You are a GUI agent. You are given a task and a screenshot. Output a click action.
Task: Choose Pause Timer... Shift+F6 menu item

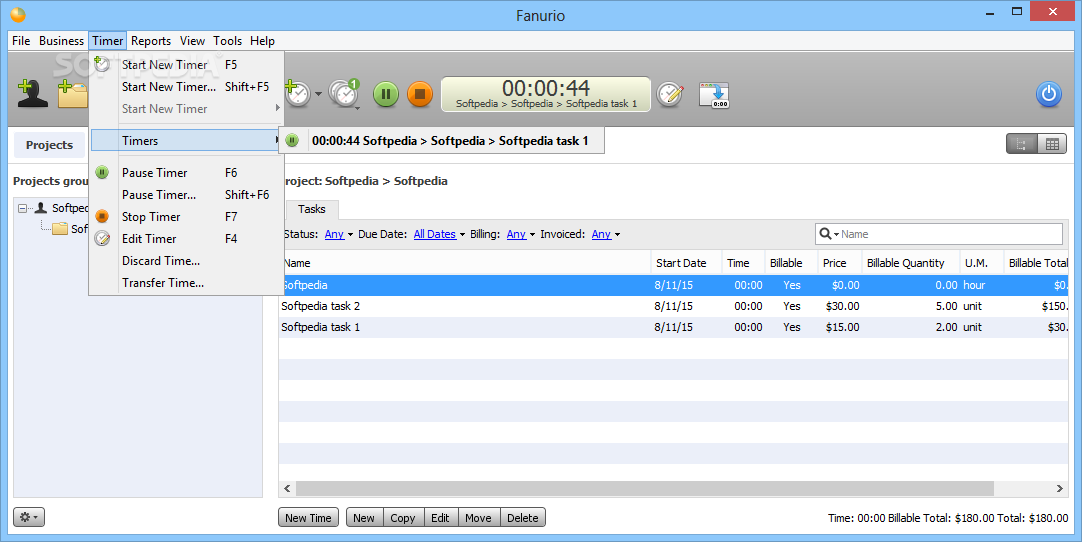click(186, 195)
